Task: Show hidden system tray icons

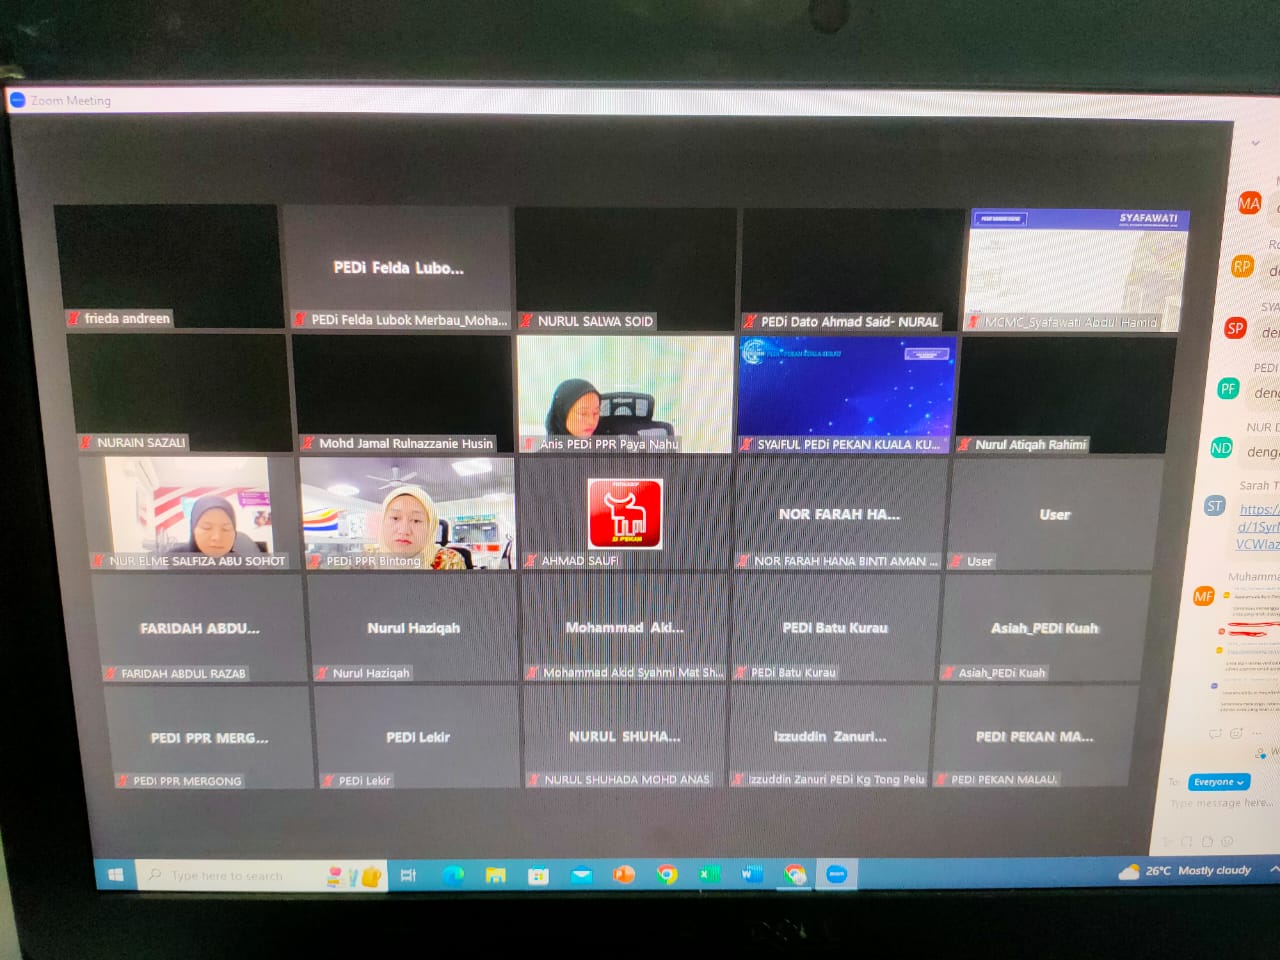Action: (x=1273, y=870)
